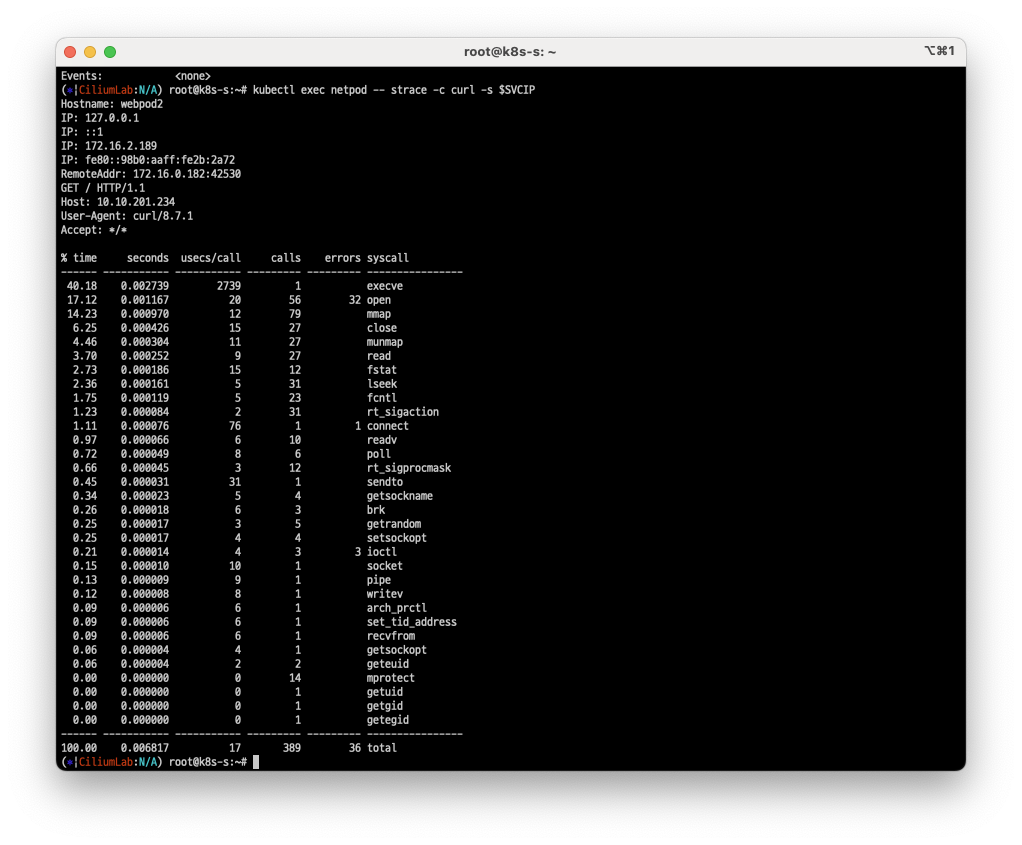Click the fcntl syscall name
The height and width of the screenshot is (845, 1022).
click(381, 398)
